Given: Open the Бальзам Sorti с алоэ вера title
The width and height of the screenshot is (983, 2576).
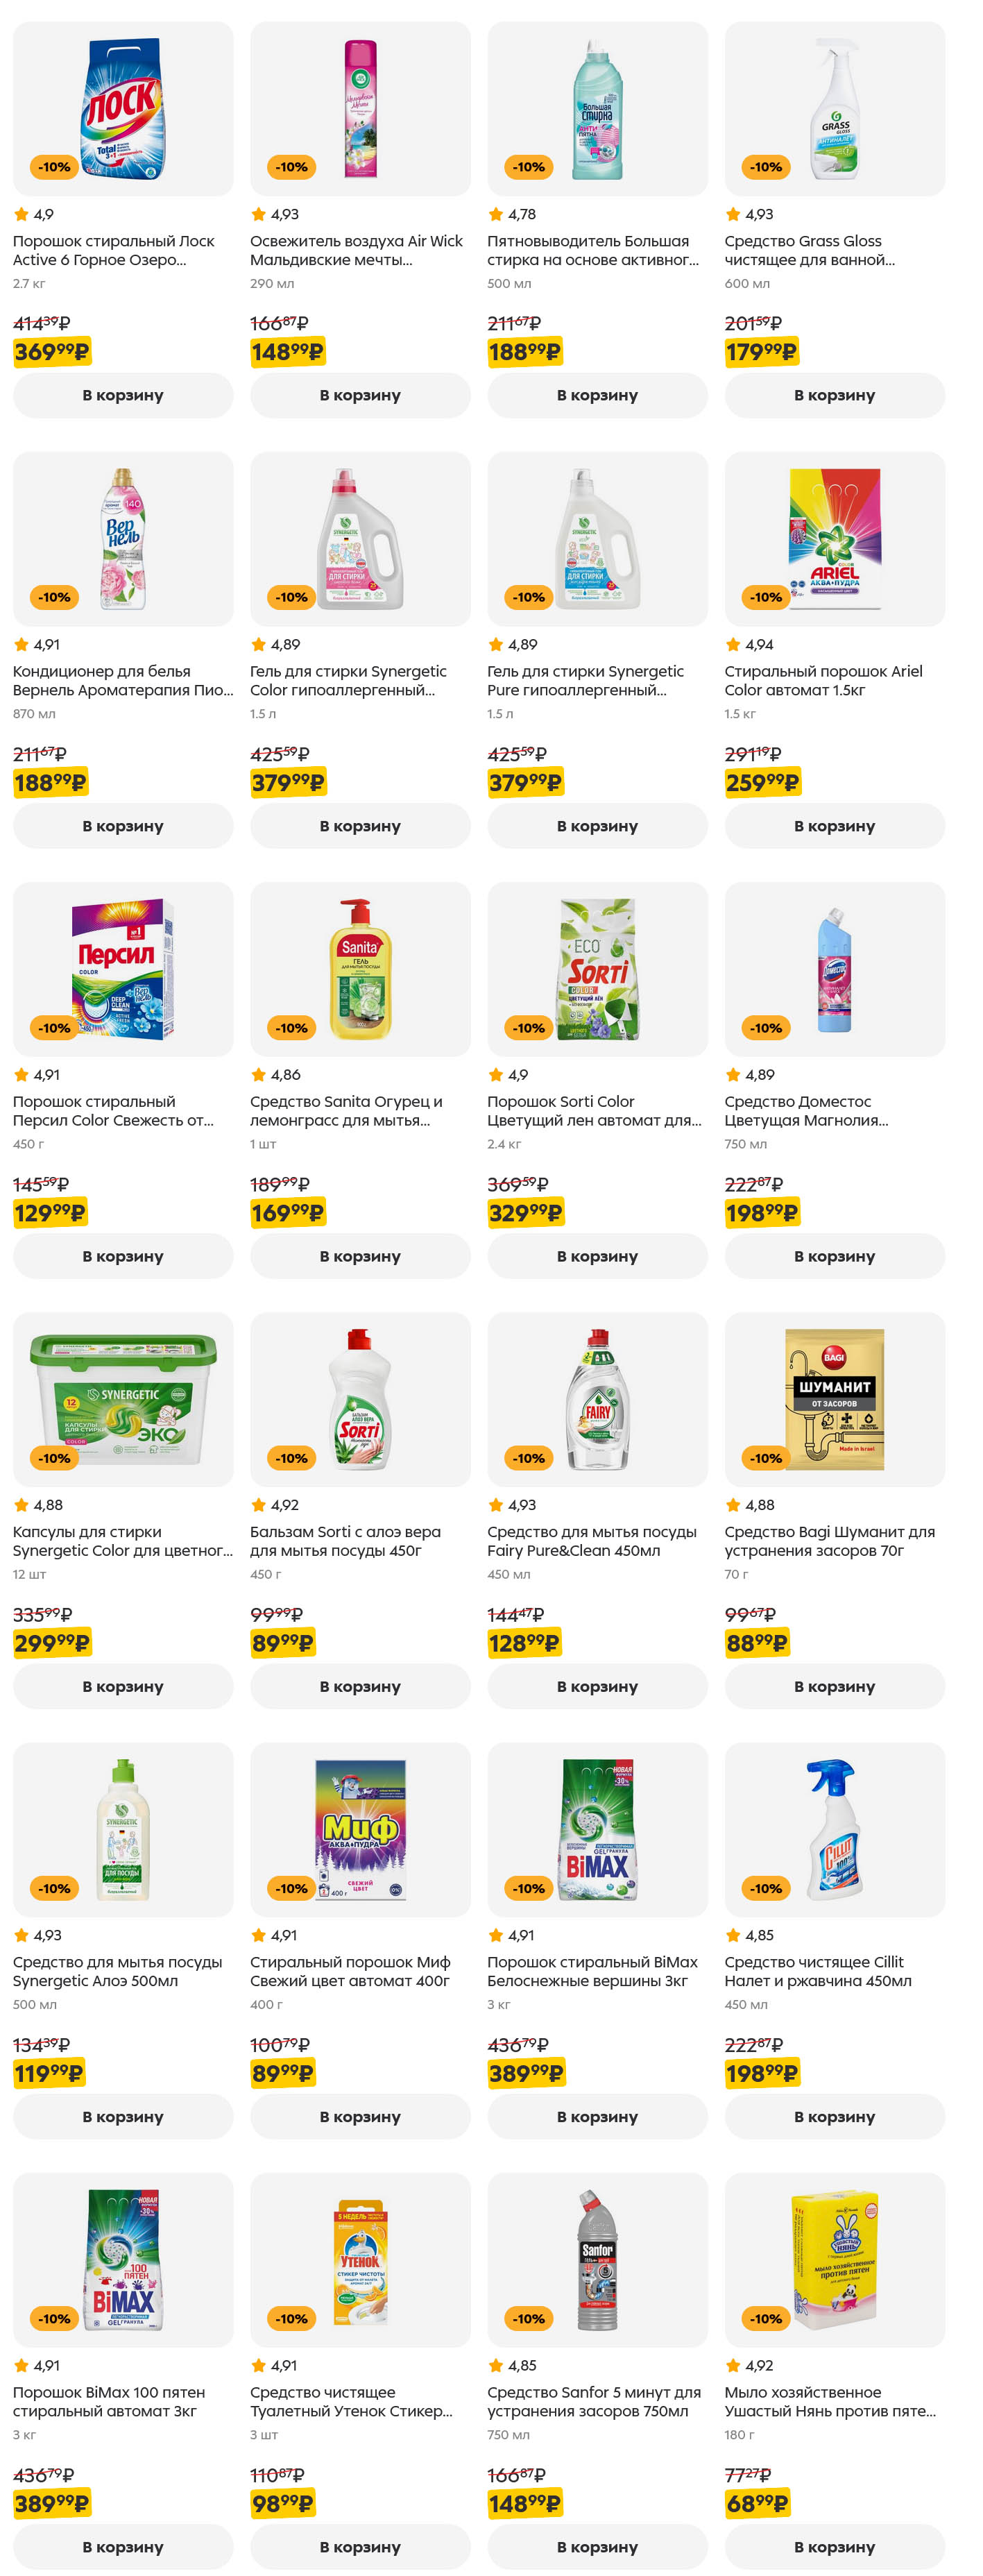Looking at the screenshot, I should click(345, 1540).
